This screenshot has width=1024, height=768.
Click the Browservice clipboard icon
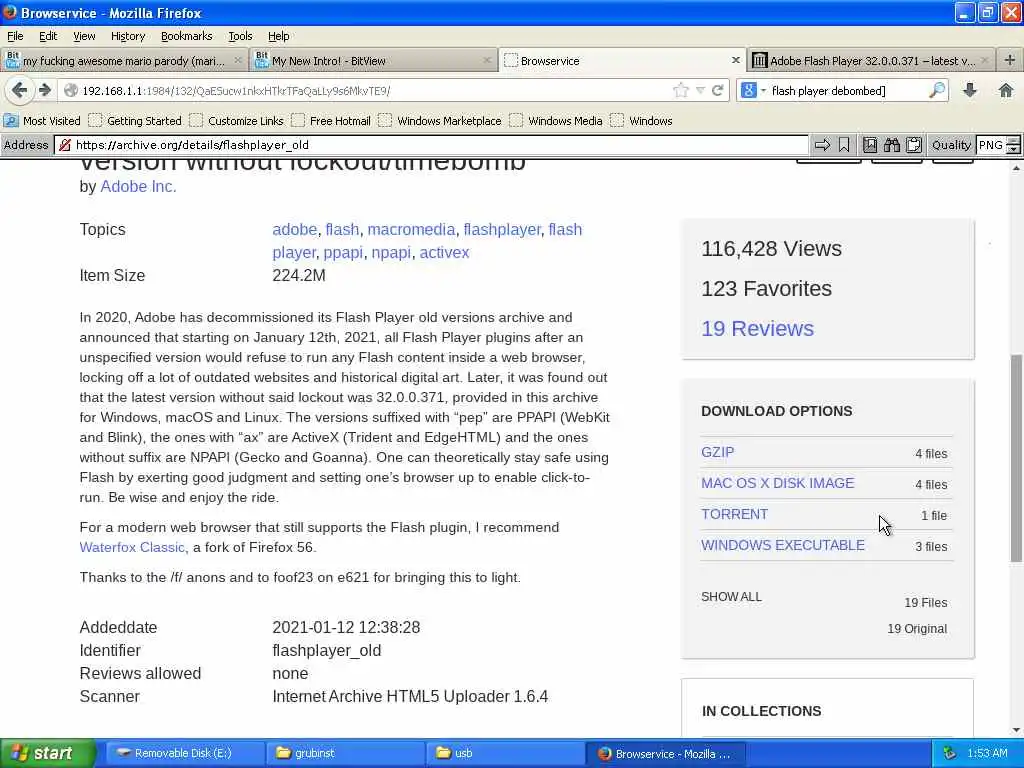click(914, 145)
